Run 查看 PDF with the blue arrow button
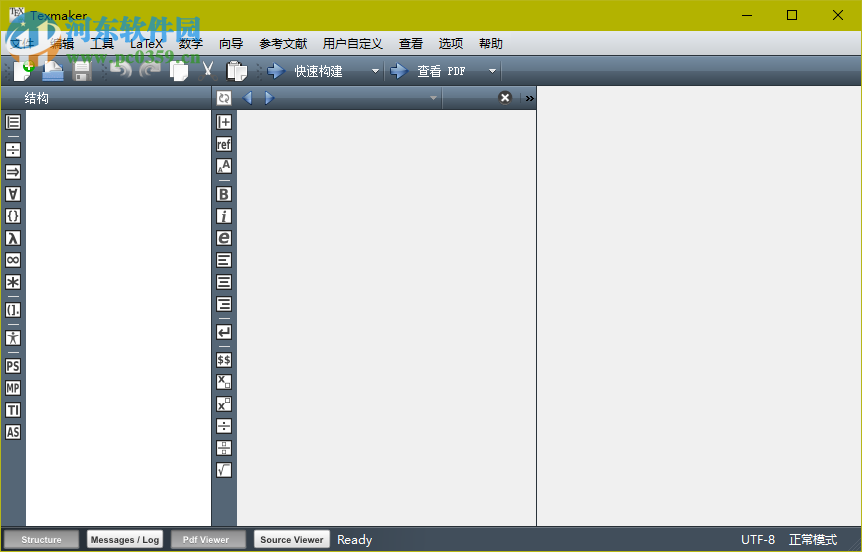The image size is (862, 552). click(x=399, y=71)
